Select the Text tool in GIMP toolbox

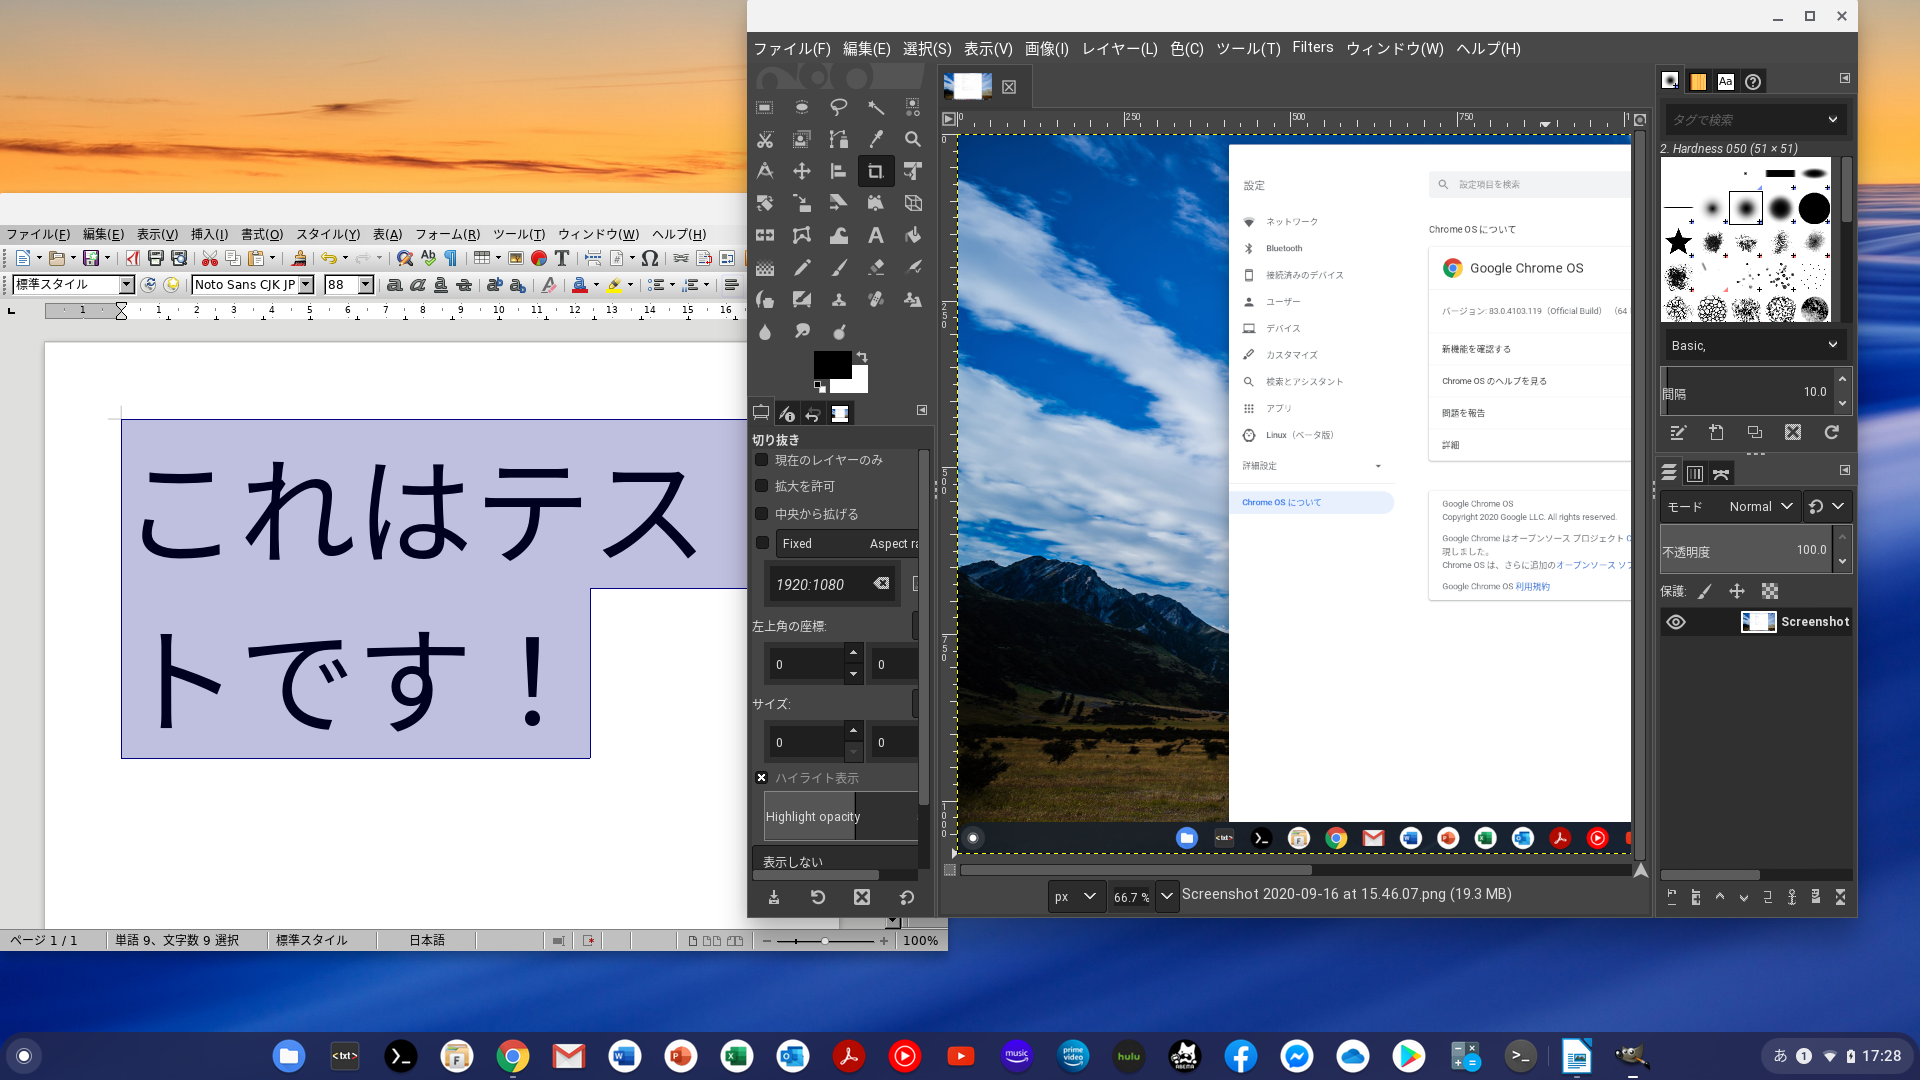coord(875,235)
